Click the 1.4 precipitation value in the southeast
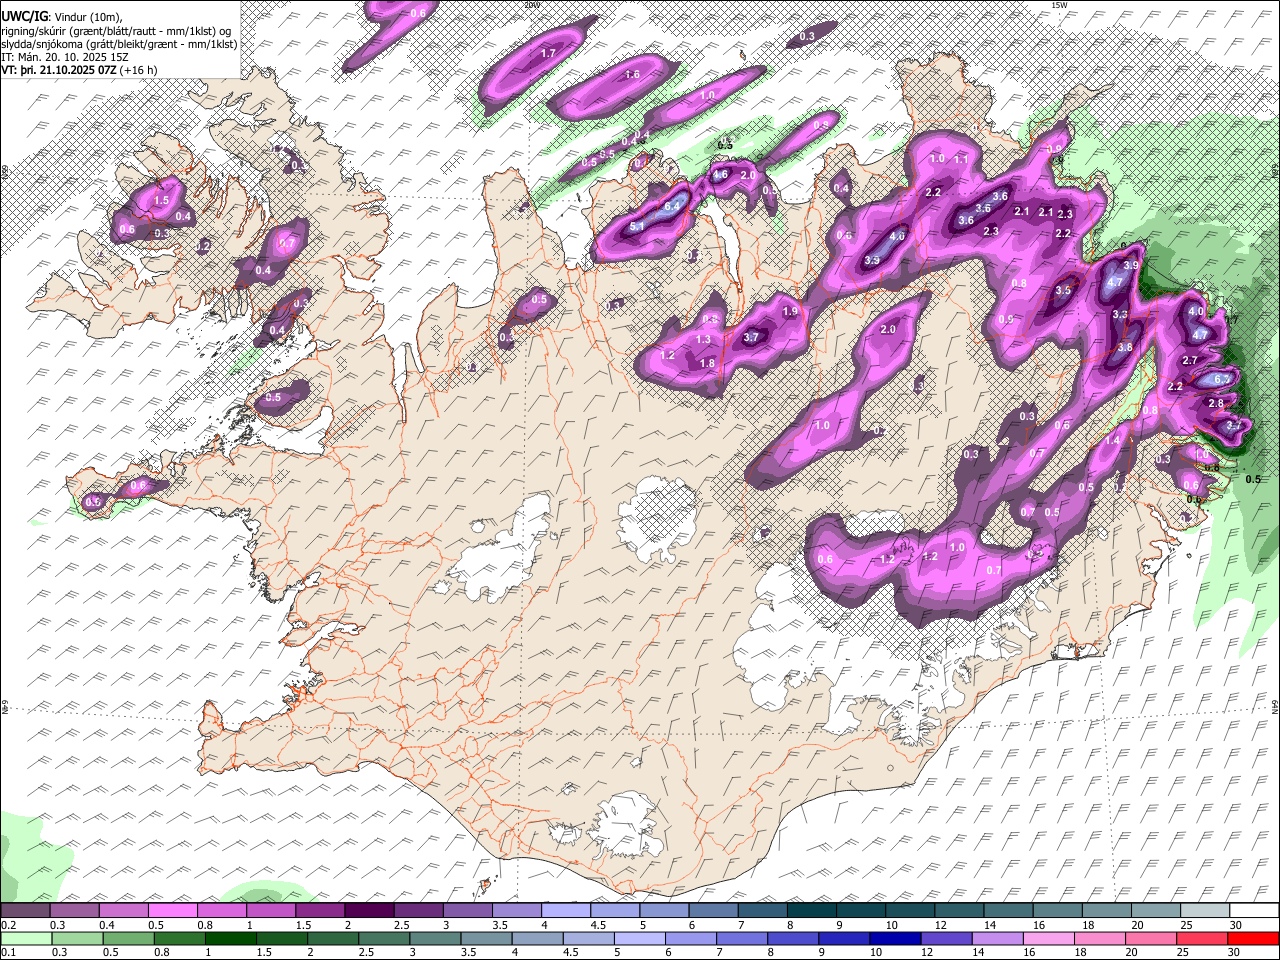The height and width of the screenshot is (960, 1280). pos(1112,441)
